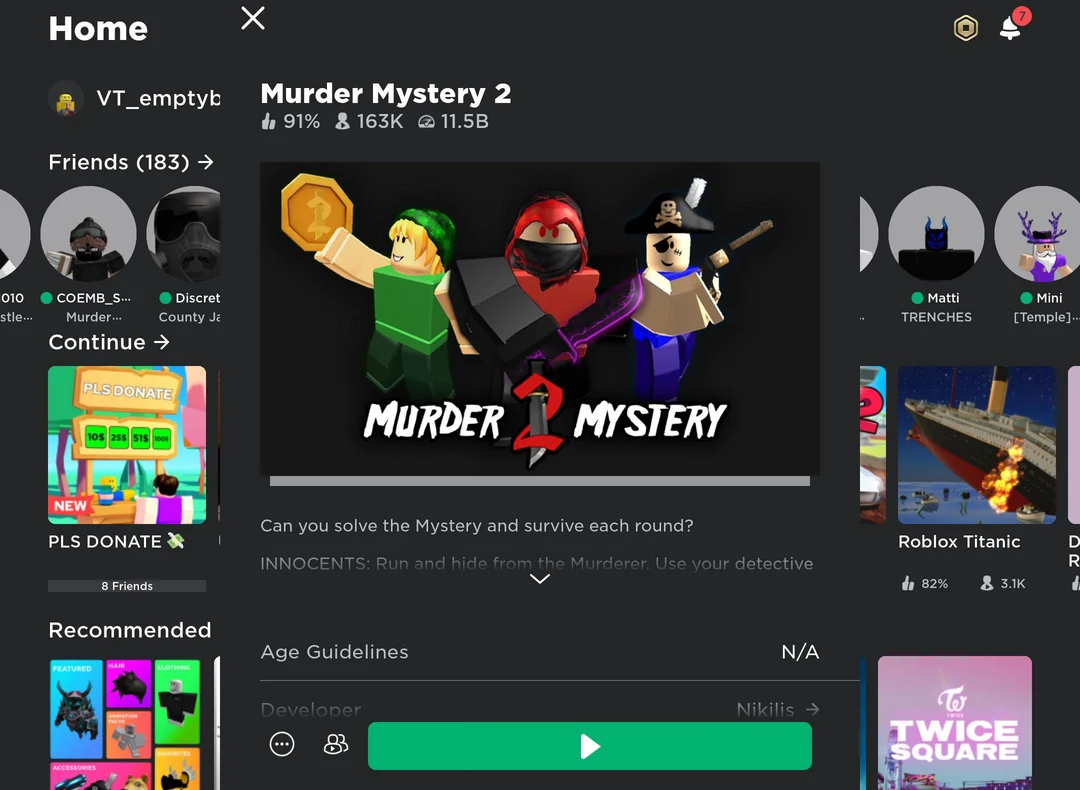Open the PLS DONATE game thumbnail
The image size is (1080, 790).
(127, 445)
